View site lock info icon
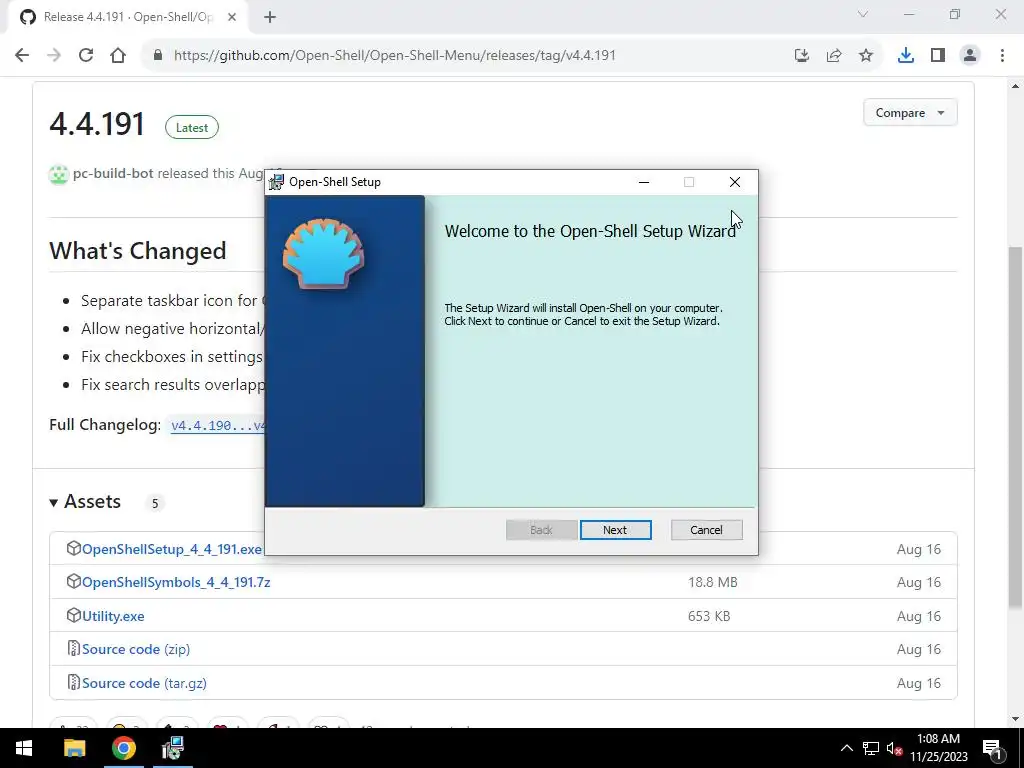 (x=157, y=56)
